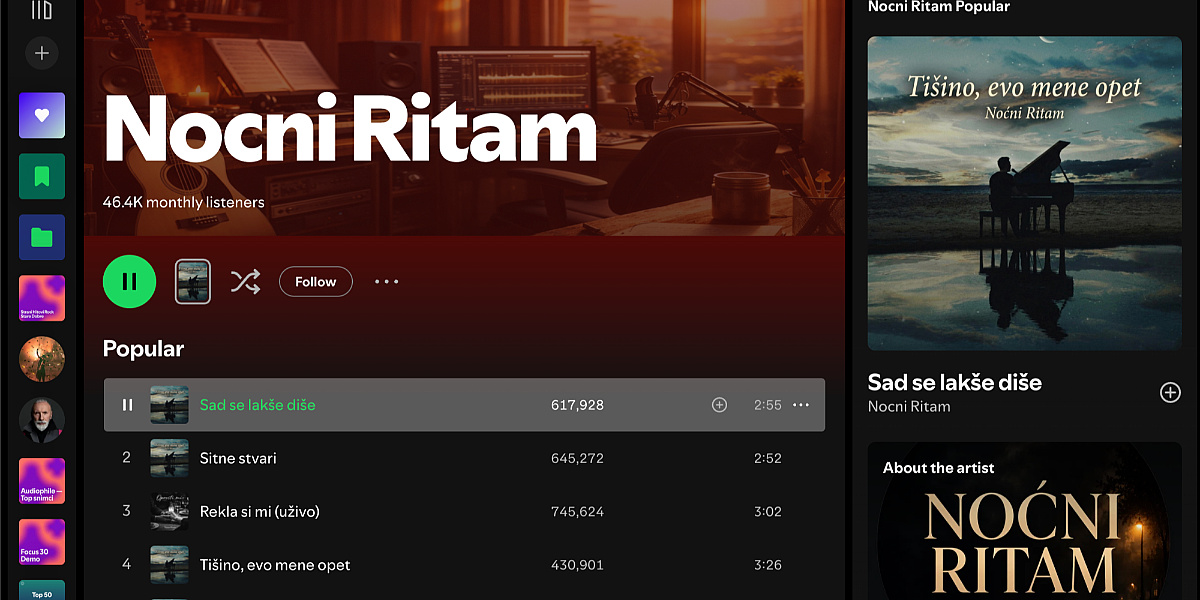Open Your Library icon in sidebar
This screenshot has width=1200, height=600.
click(41, 9)
